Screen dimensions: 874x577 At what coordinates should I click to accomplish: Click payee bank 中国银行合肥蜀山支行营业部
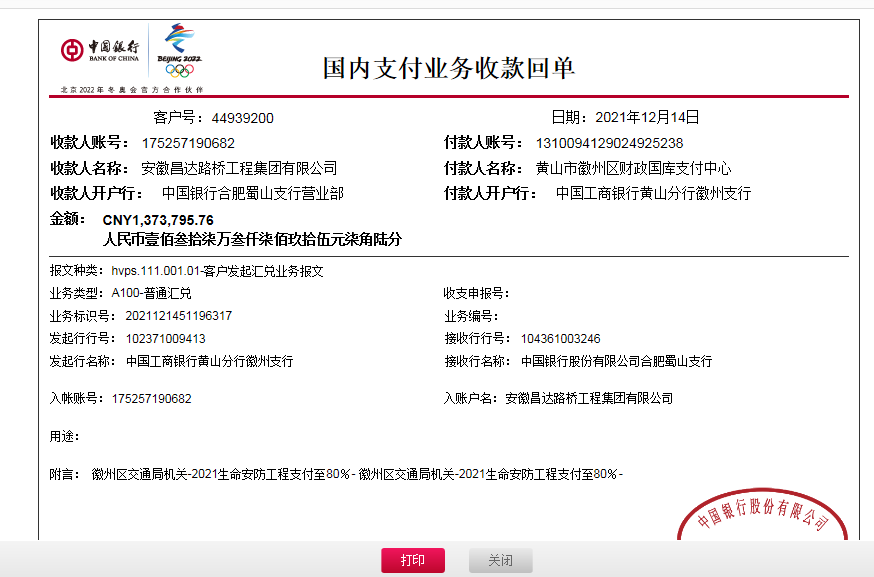tap(253, 193)
